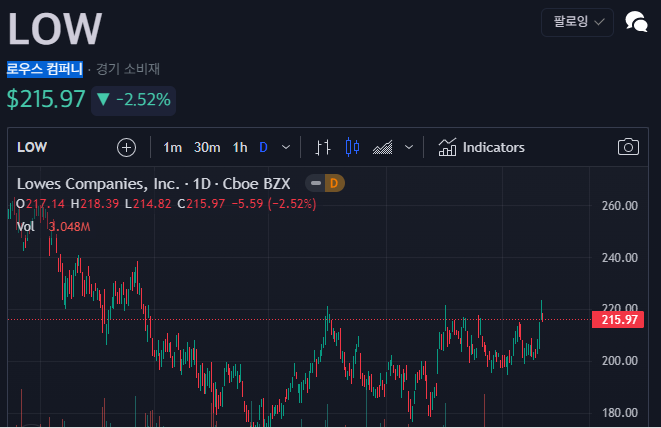
Task: Expand the time interval dropdown arrow
Action: (286, 148)
